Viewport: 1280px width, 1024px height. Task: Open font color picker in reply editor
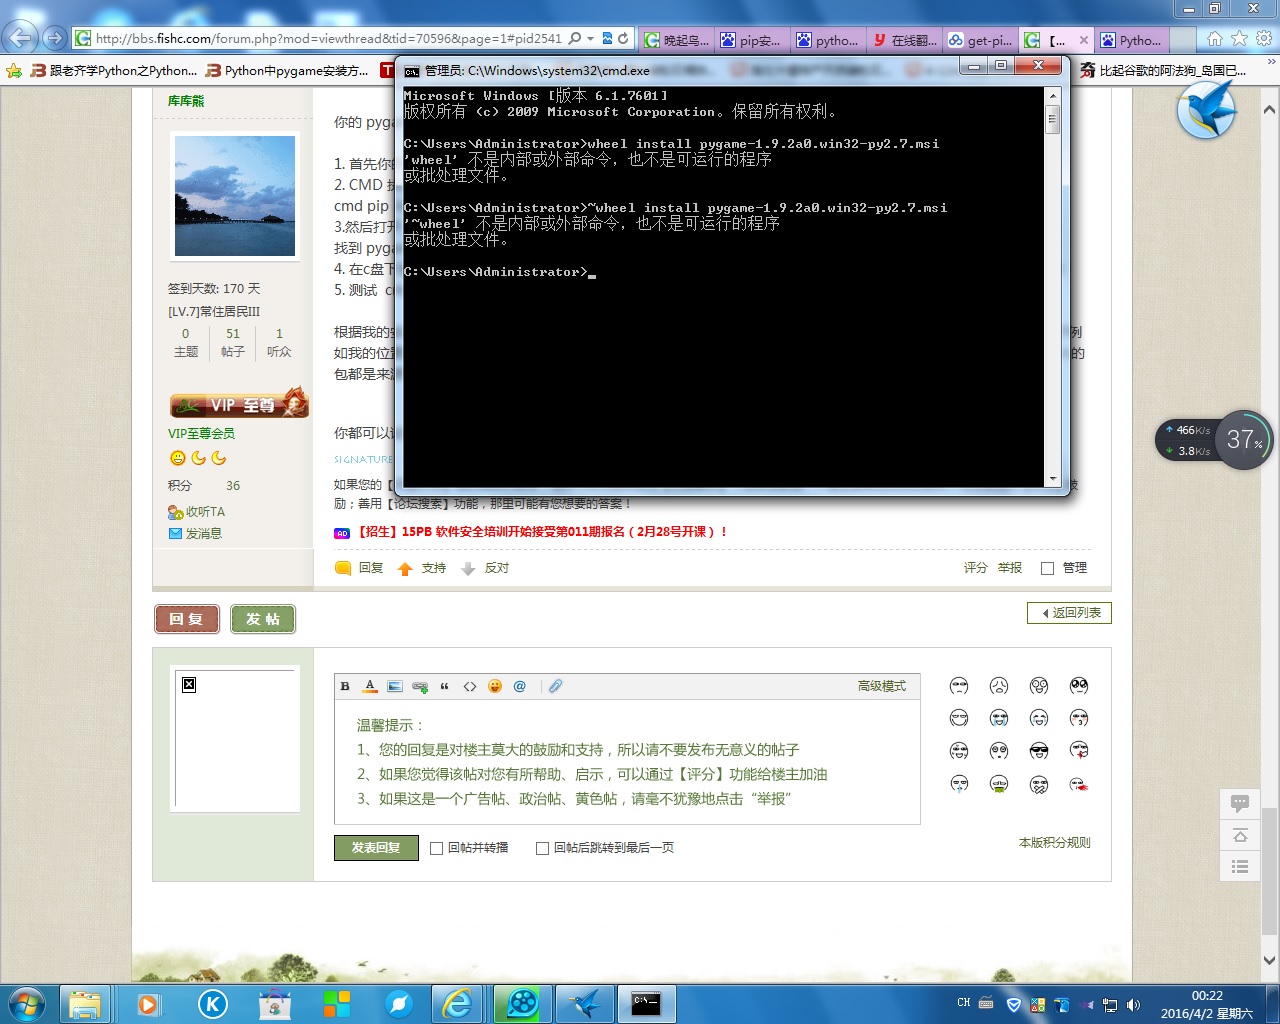coord(370,686)
